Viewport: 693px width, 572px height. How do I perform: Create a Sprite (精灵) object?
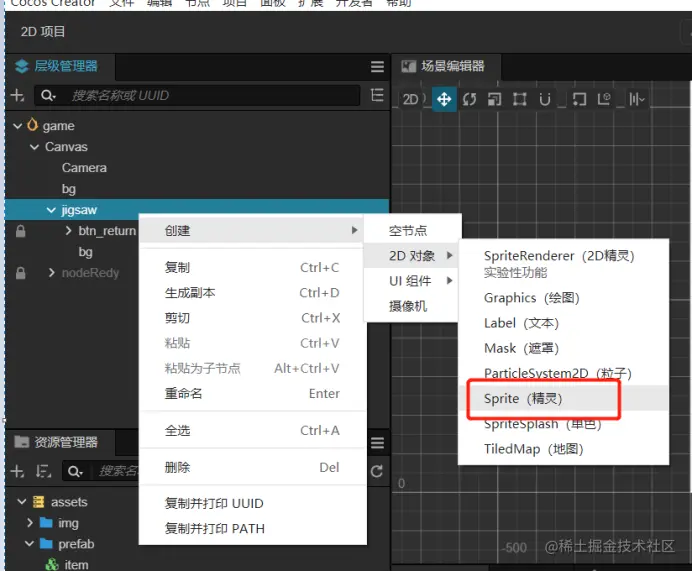(x=563, y=398)
